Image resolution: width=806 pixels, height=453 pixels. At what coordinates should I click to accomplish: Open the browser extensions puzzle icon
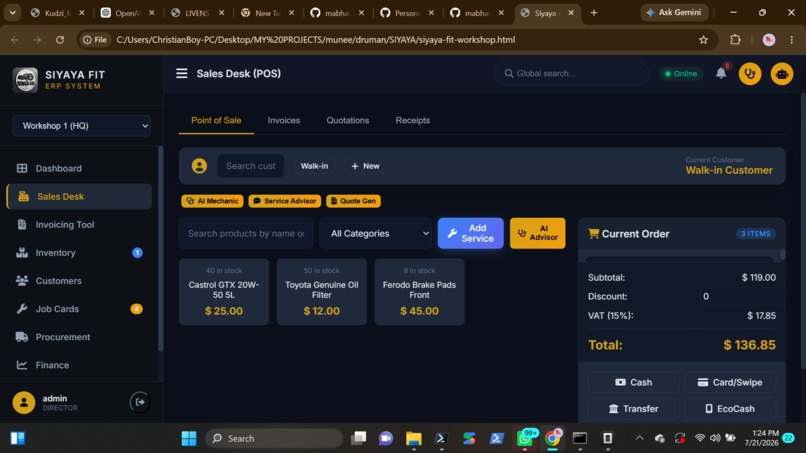pyautogui.click(x=735, y=40)
